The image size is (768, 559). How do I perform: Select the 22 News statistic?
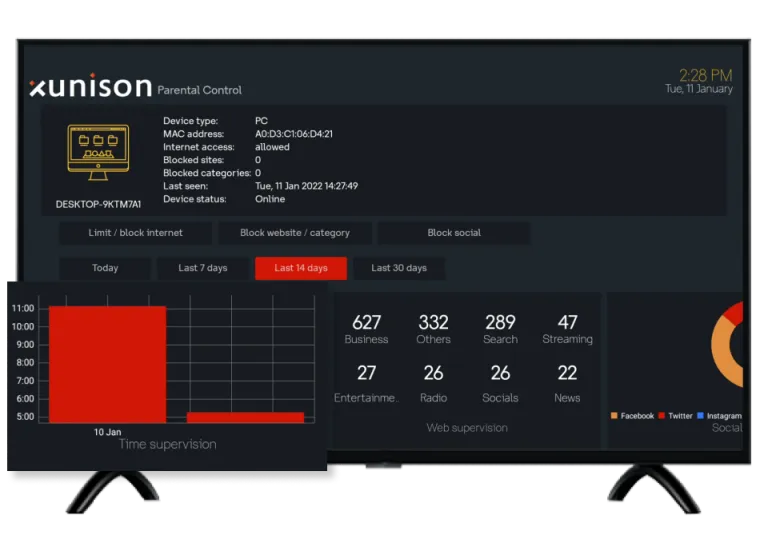(567, 384)
